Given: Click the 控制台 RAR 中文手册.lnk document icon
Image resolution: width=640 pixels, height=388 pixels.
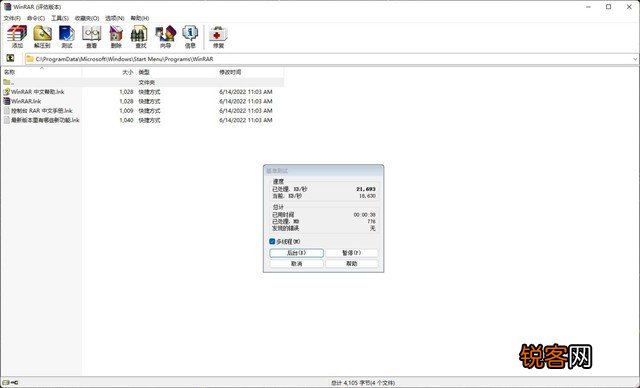Looking at the screenshot, I should [7, 111].
